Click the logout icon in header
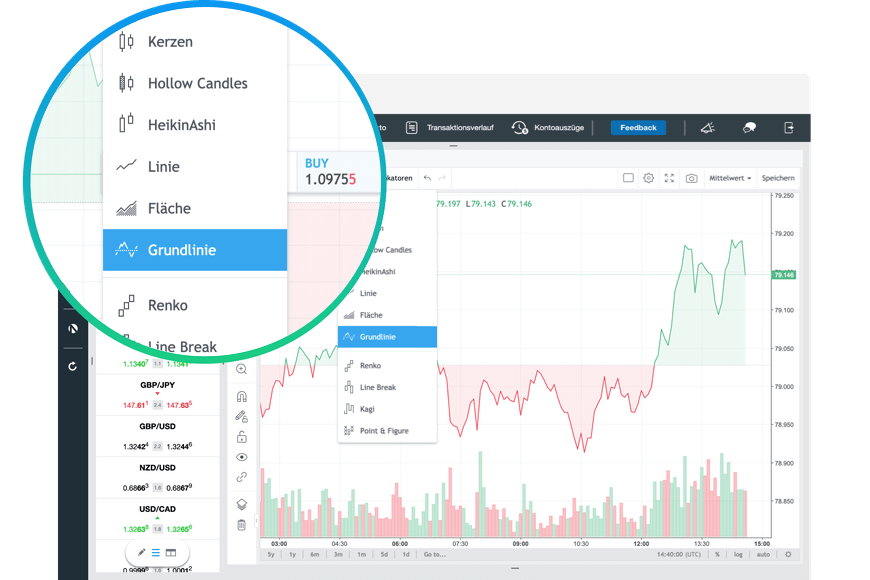 click(789, 127)
